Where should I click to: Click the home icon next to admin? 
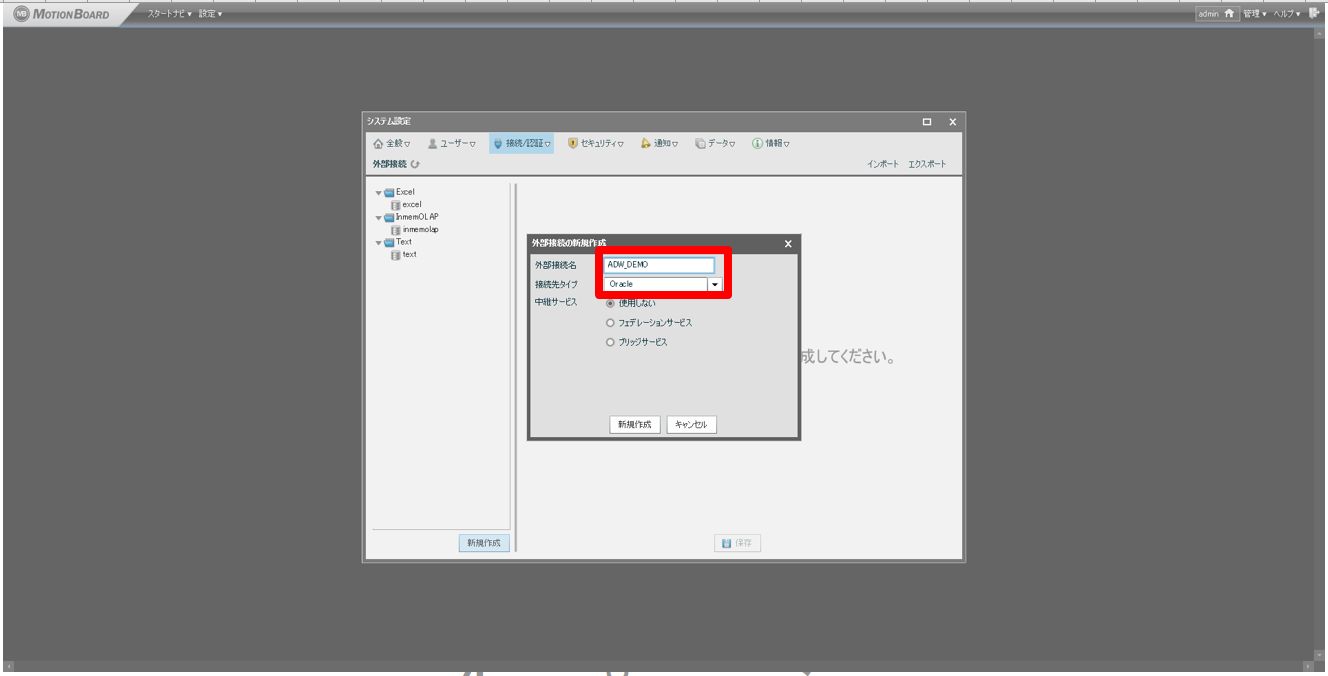[x=1231, y=13]
